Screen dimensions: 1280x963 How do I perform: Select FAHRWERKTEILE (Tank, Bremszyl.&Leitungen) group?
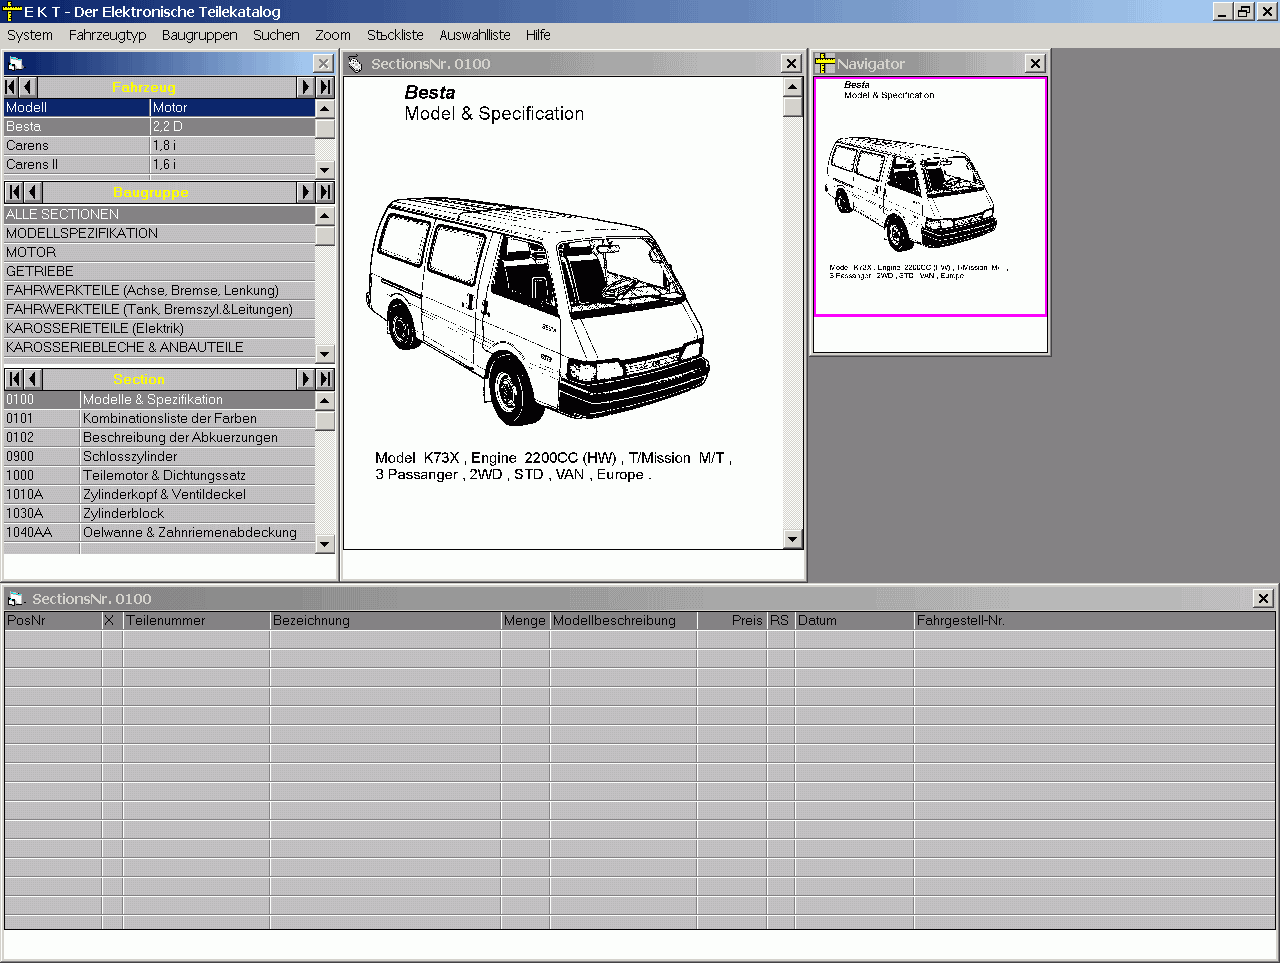159,310
